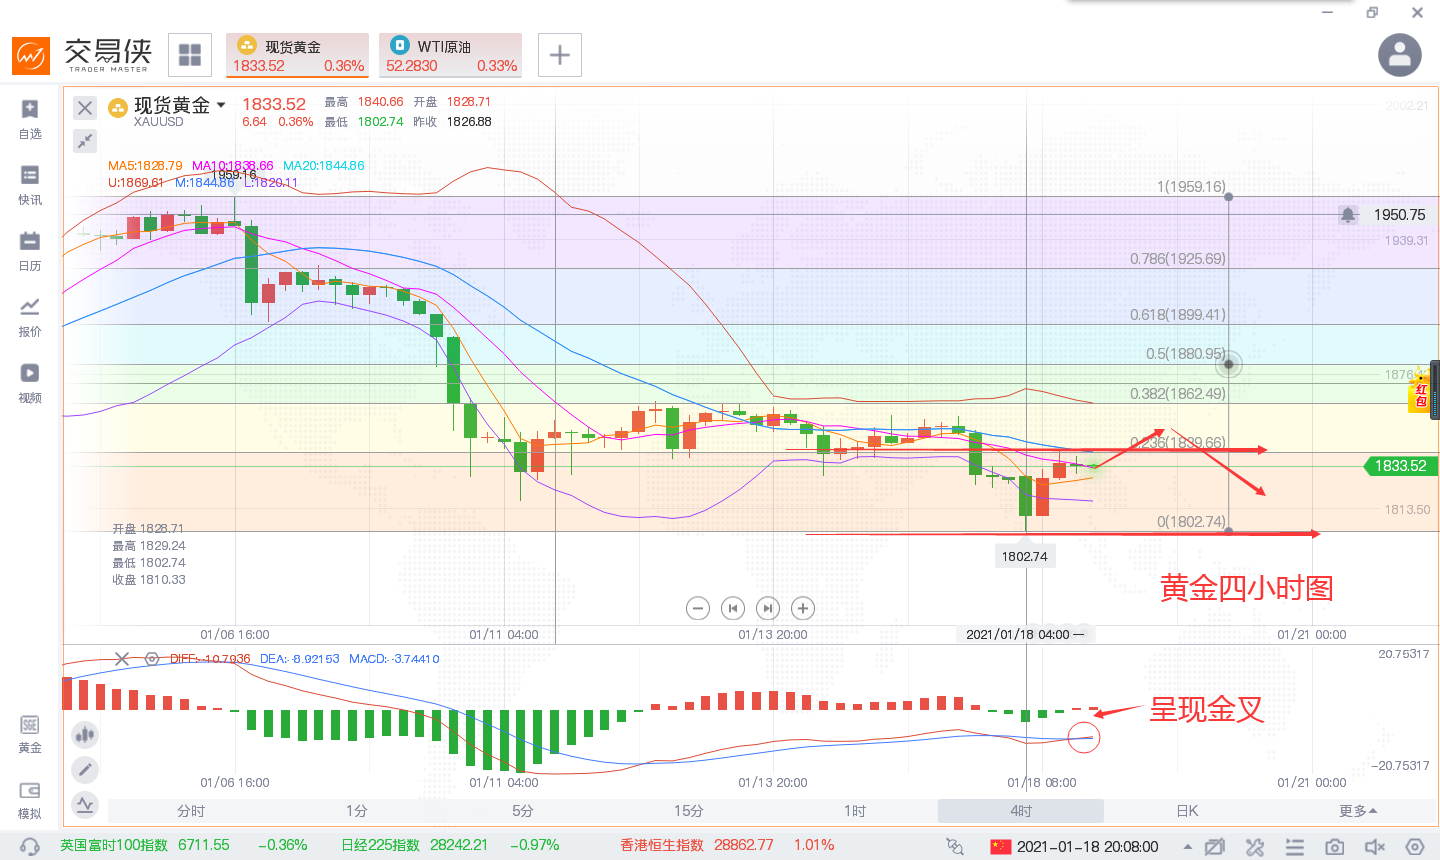
Task: Open candlestick chart type selector
Action: point(85,734)
